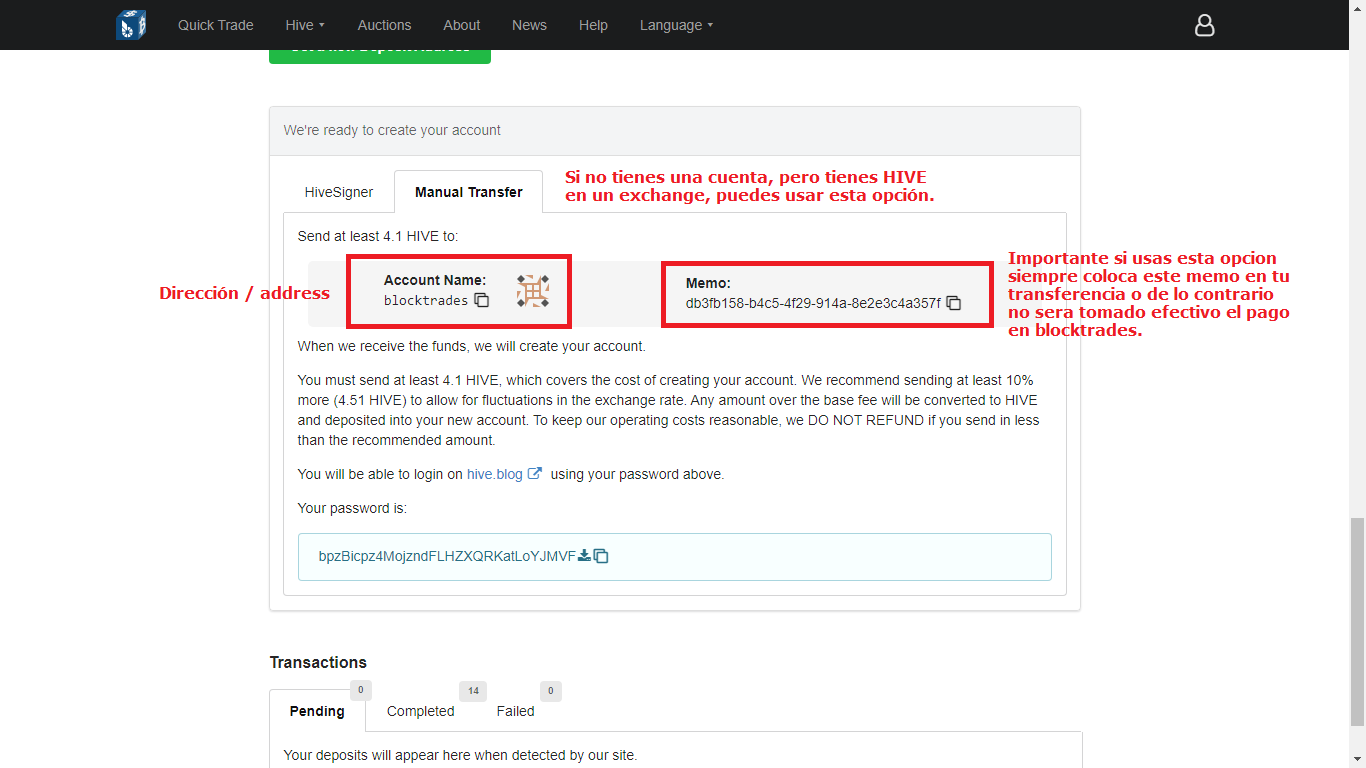
Task: Select the Manual Transfer tab
Action: point(469,192)
